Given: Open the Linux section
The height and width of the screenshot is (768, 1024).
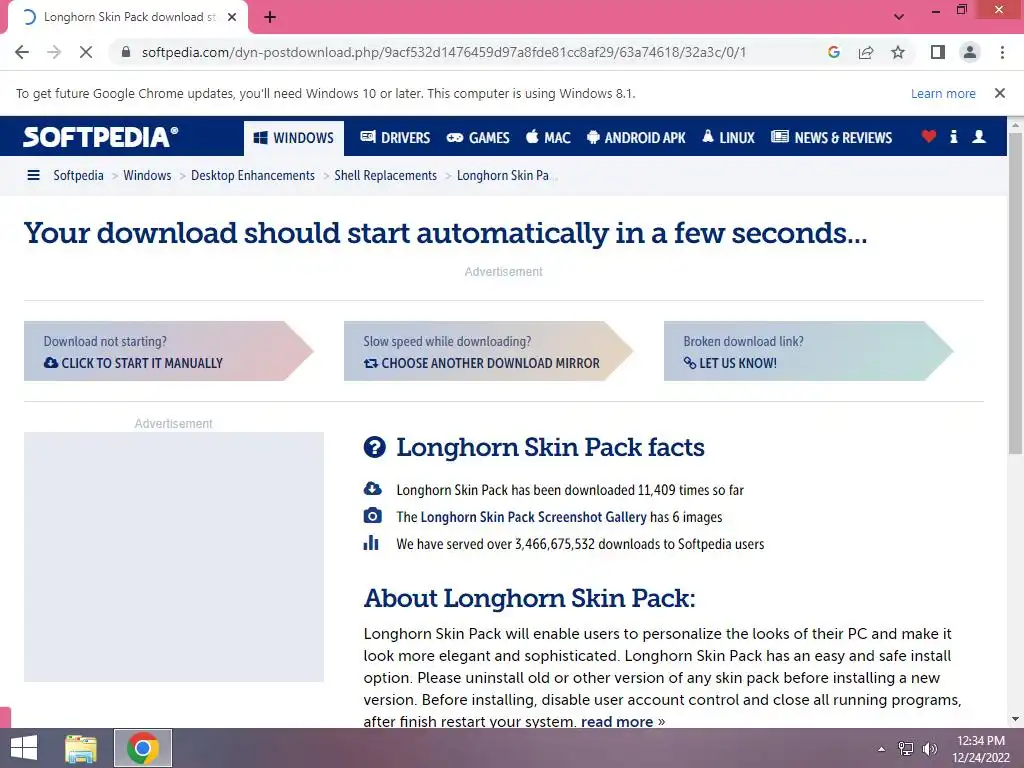Looking at the screenshot, I should click(x=728, y=138).
